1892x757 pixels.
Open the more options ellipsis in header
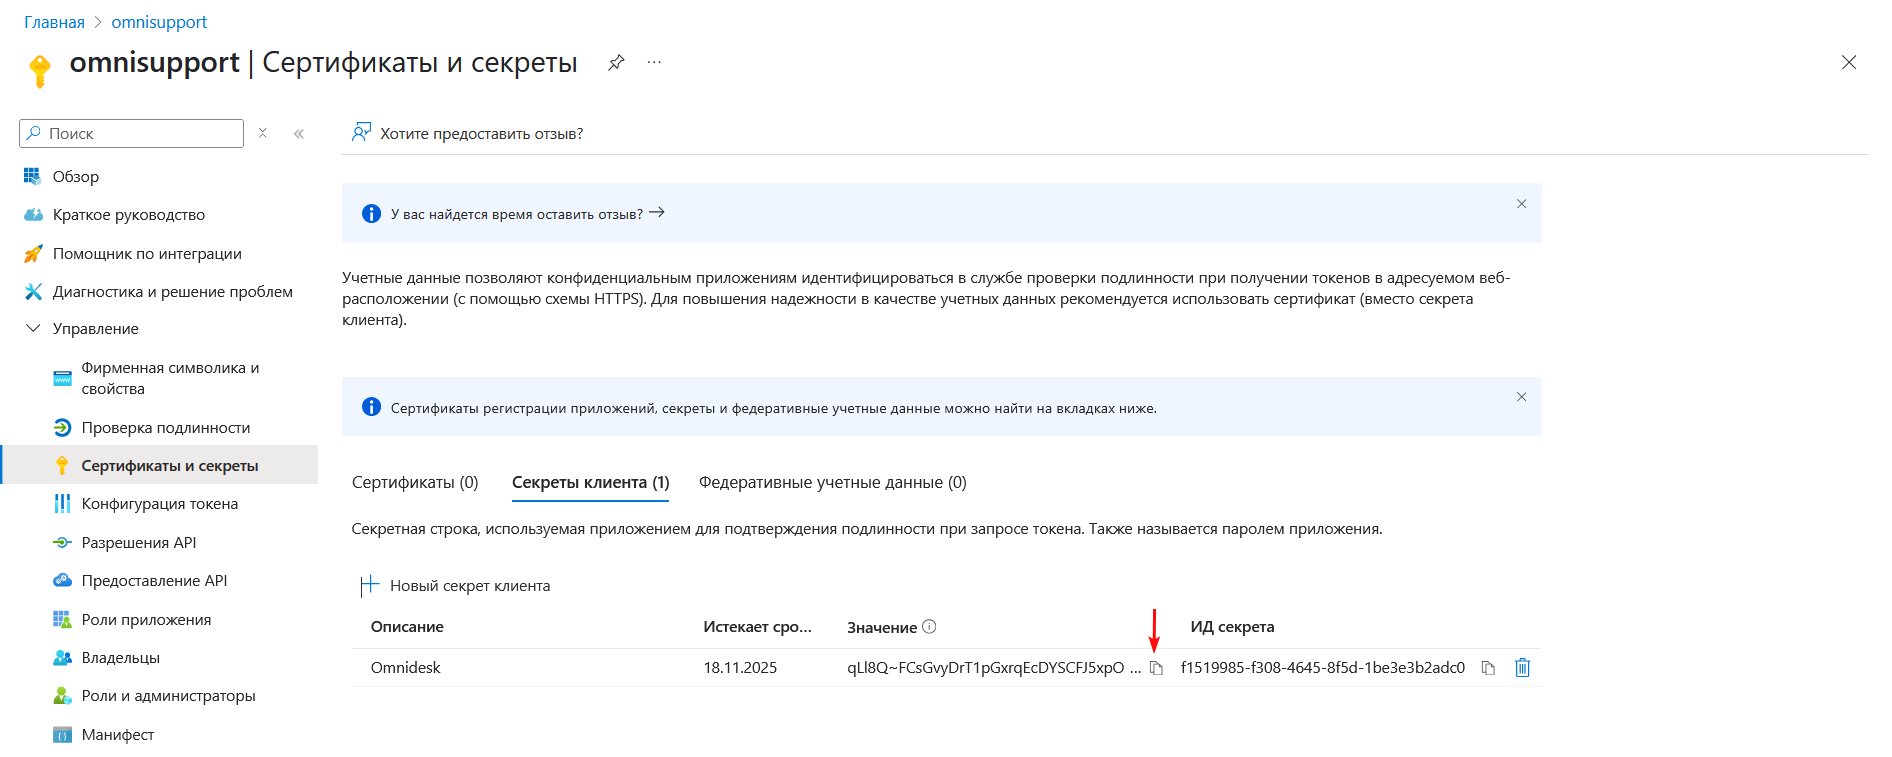(x=654, y=62)
